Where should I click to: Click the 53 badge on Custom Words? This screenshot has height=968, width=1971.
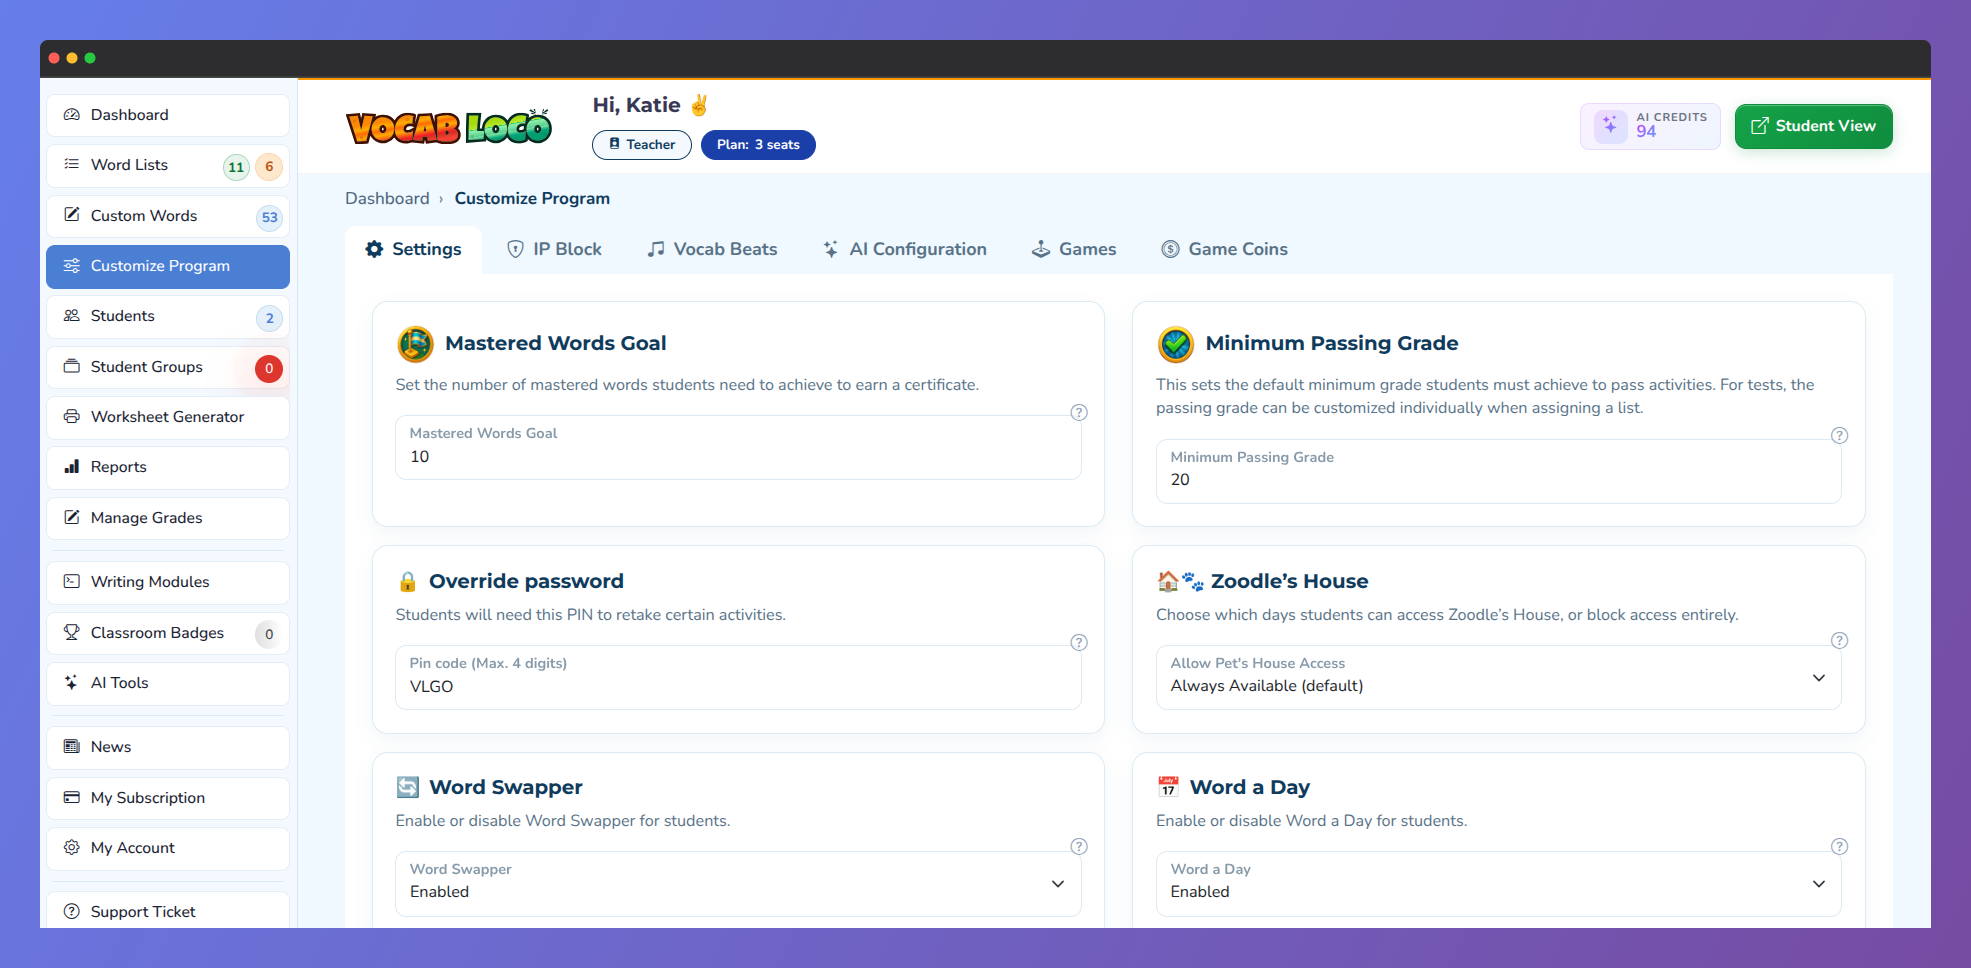pyautogui.click(x=269, y=217)
